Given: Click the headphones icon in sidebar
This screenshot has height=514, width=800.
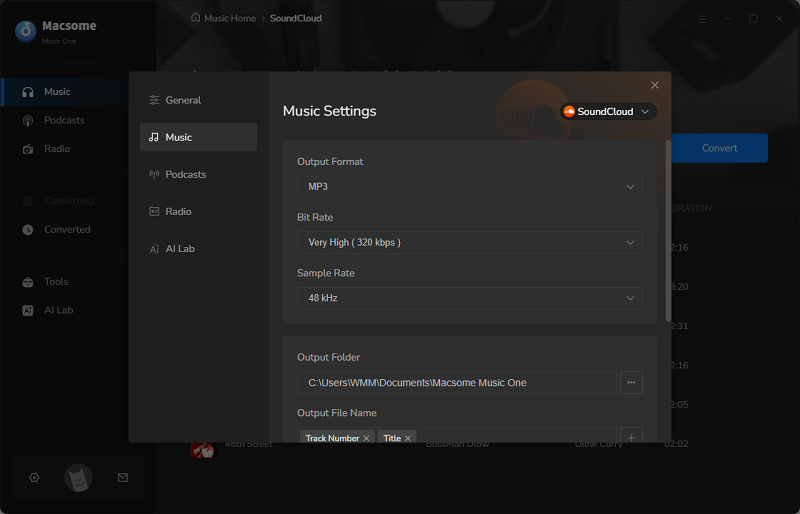Looking at the screenshot, I should (28, 92).
